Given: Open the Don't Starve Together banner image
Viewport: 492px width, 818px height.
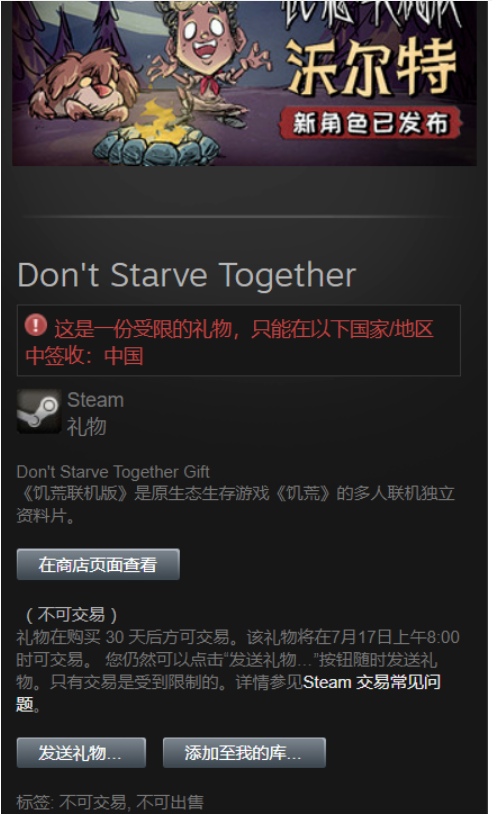Looking at the screenshot, I should [x=244, y=83].
